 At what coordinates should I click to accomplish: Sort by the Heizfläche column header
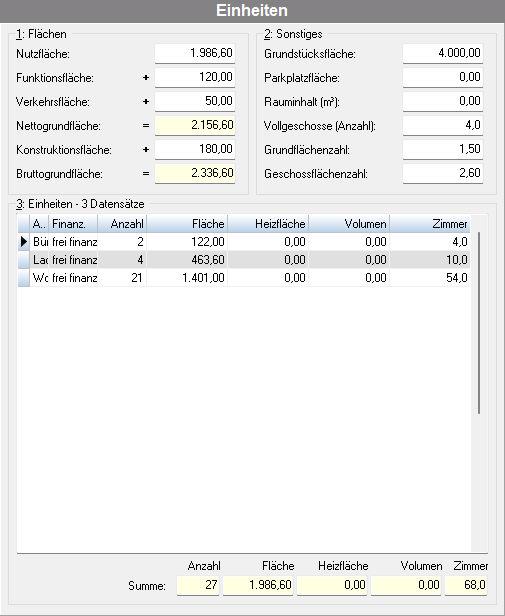point(268,224)
